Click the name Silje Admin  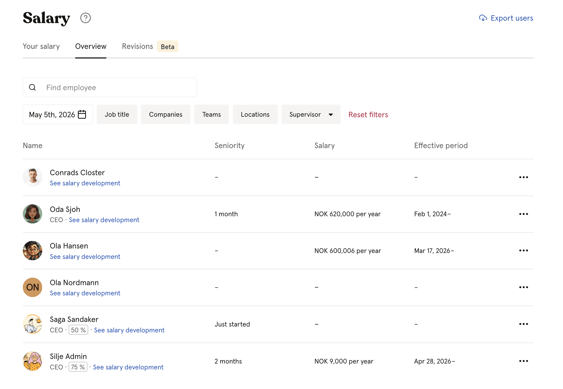[x=68, y=356]
